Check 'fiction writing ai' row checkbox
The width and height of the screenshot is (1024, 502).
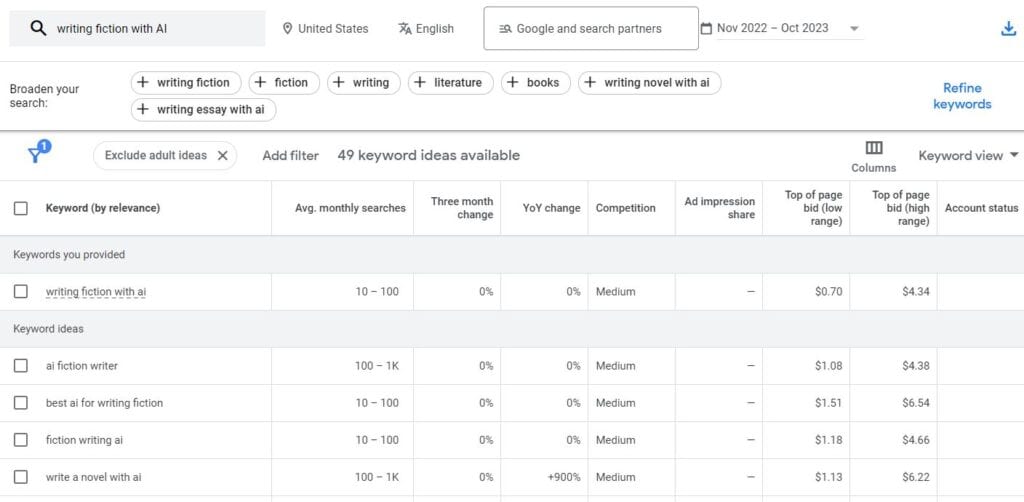tap(21, 440)
